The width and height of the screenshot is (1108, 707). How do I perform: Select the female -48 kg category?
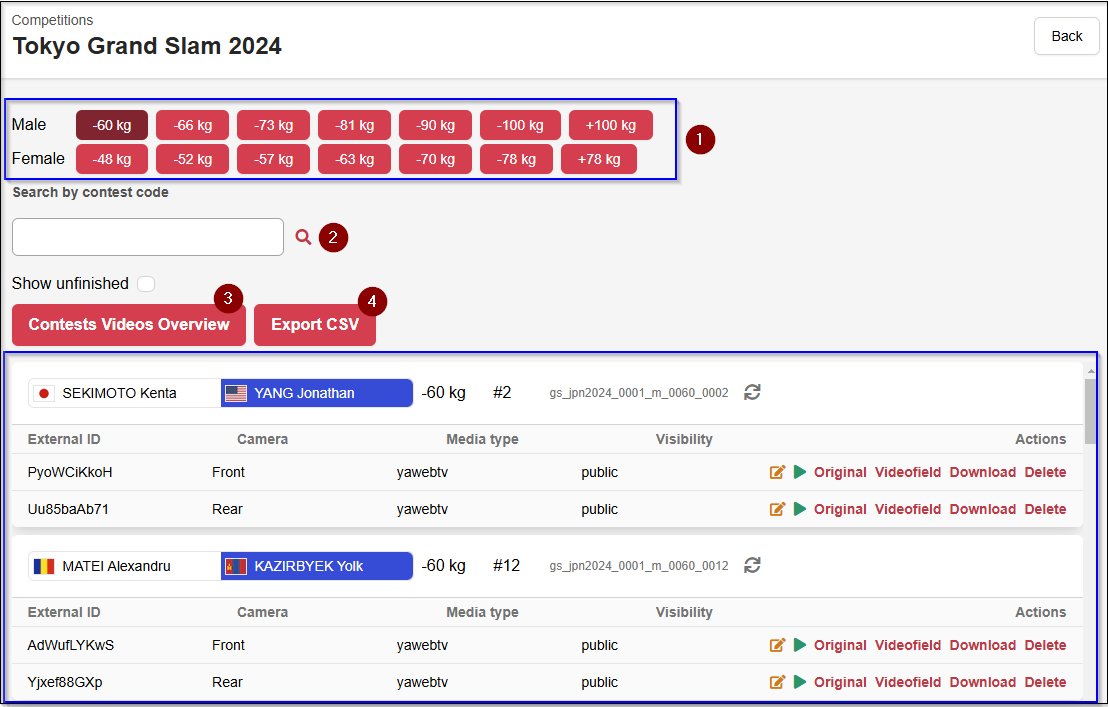coord(111,159)
